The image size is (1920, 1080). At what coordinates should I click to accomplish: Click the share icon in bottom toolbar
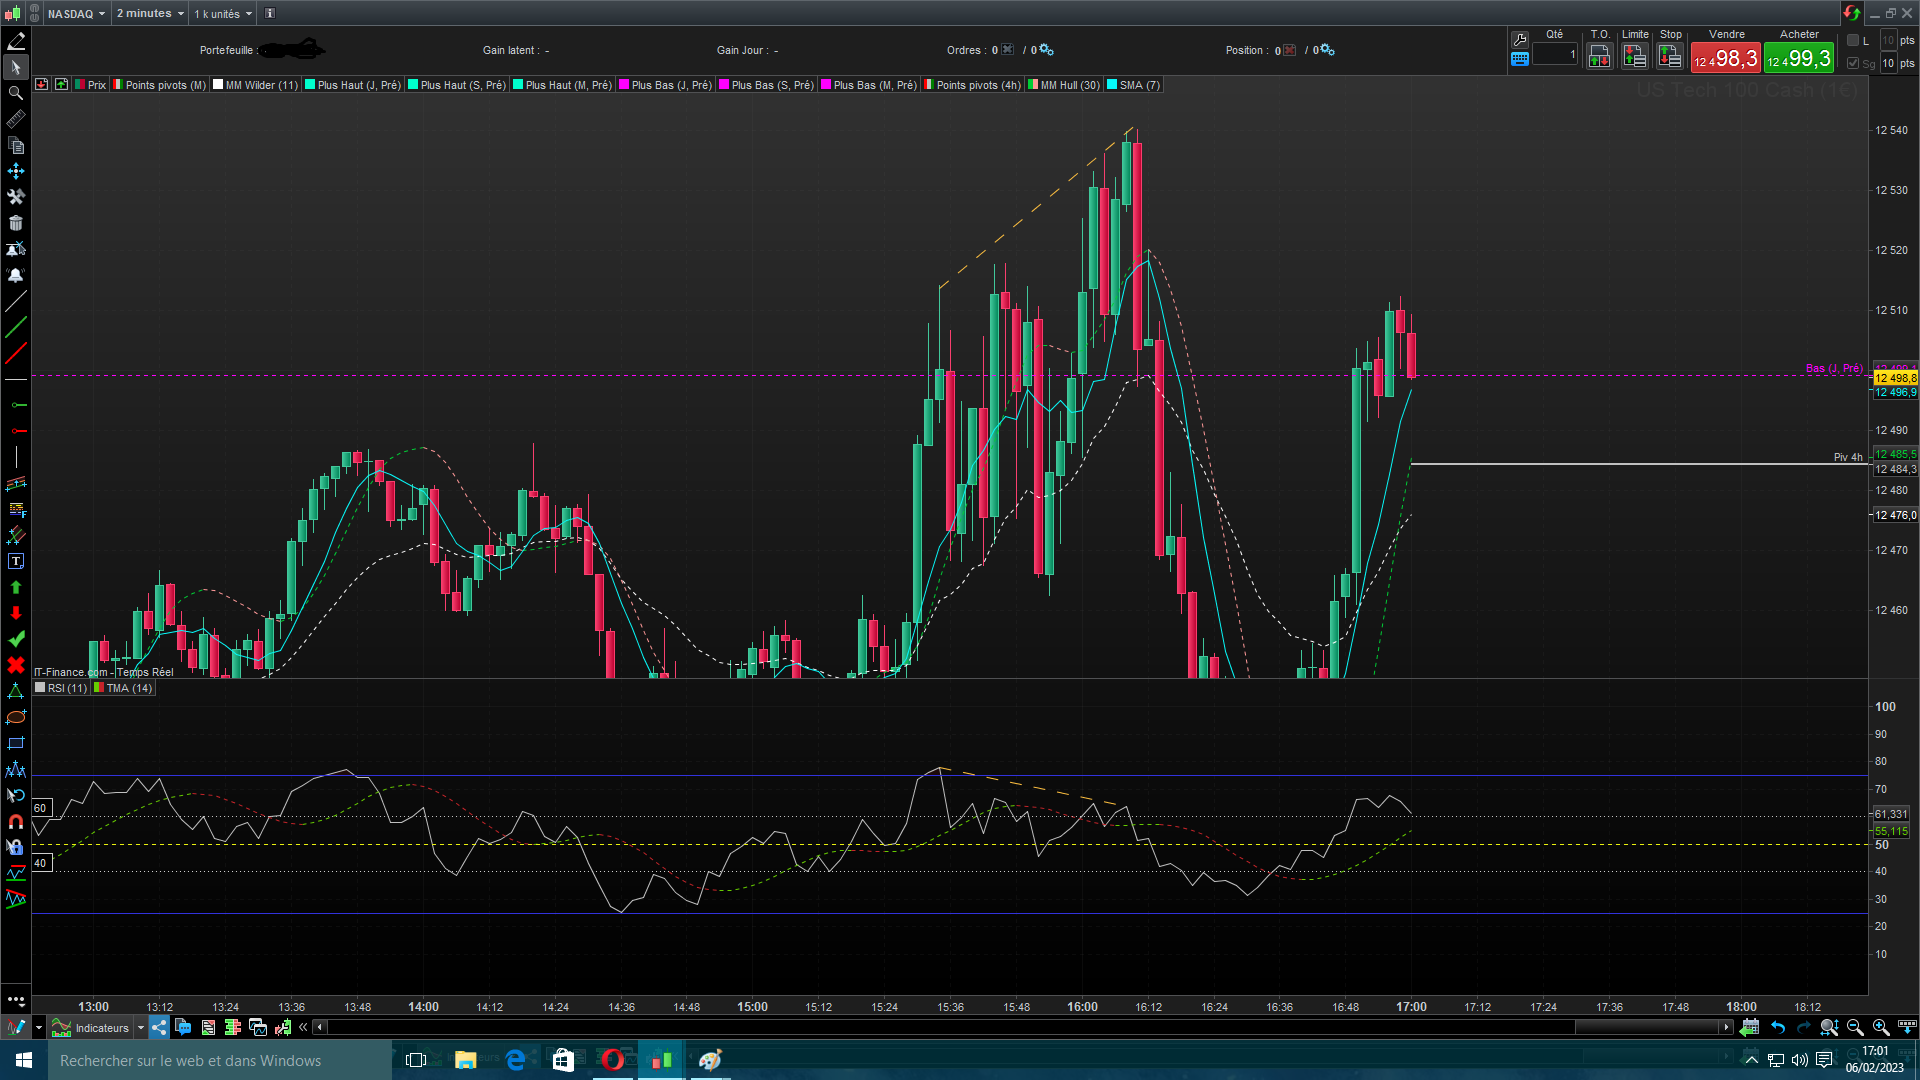point(159,1027)
